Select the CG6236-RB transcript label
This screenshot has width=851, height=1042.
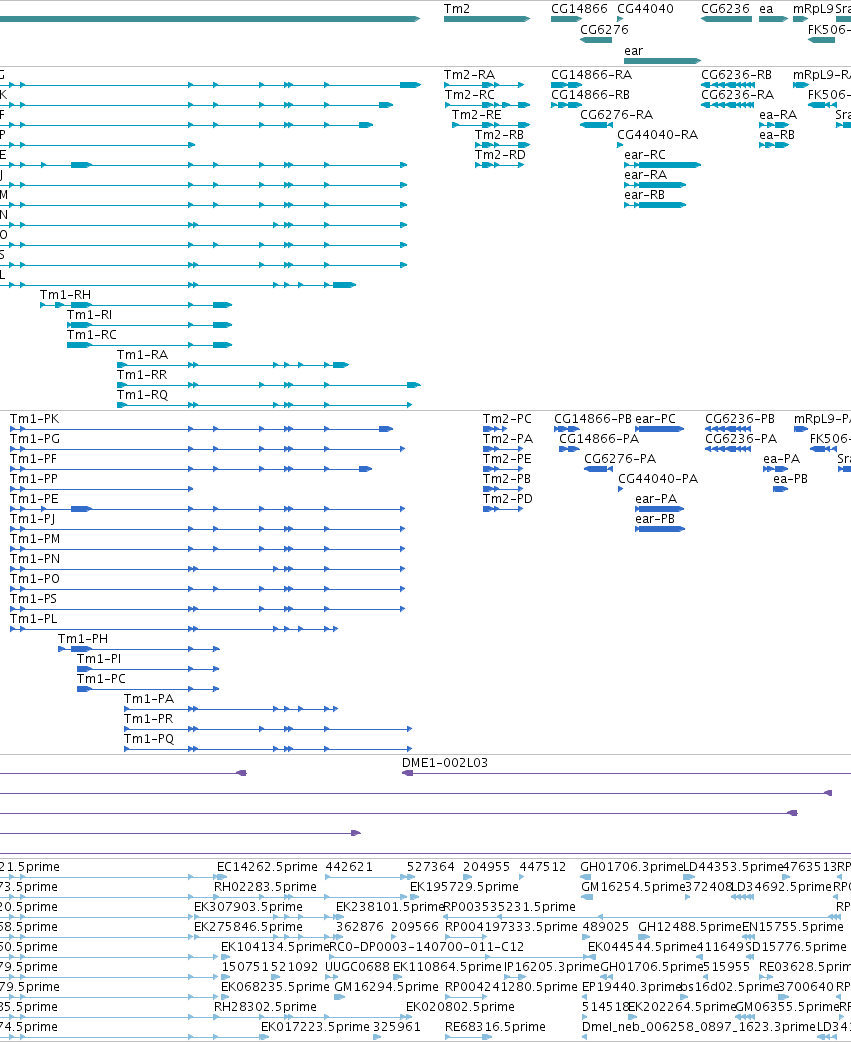pyautogui.click(x=736, y=74)
